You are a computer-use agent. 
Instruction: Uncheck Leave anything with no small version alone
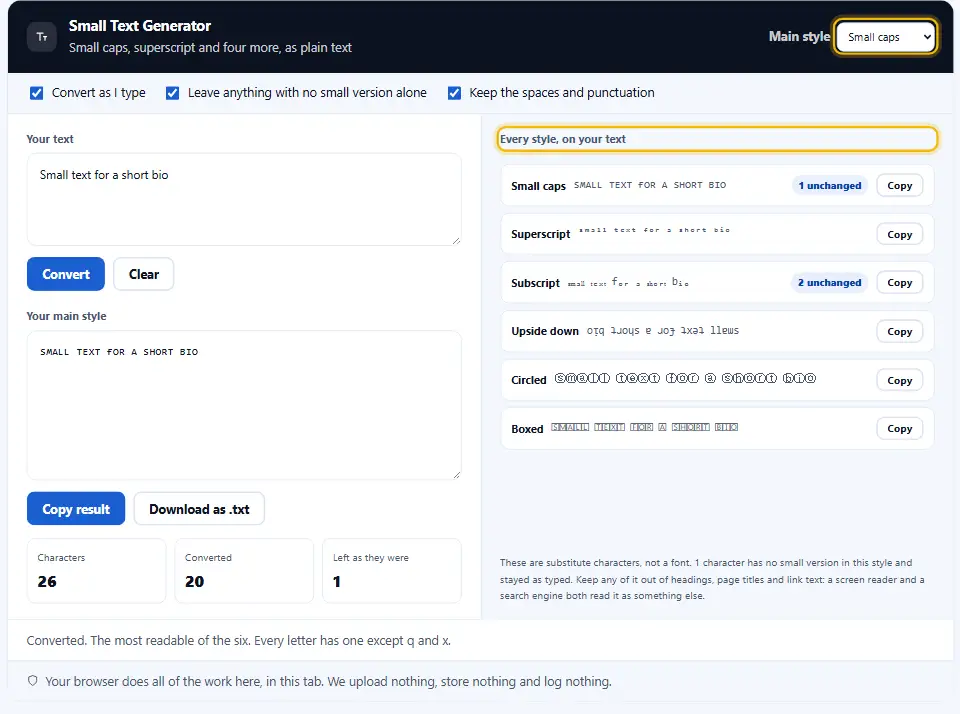point(173,93)
